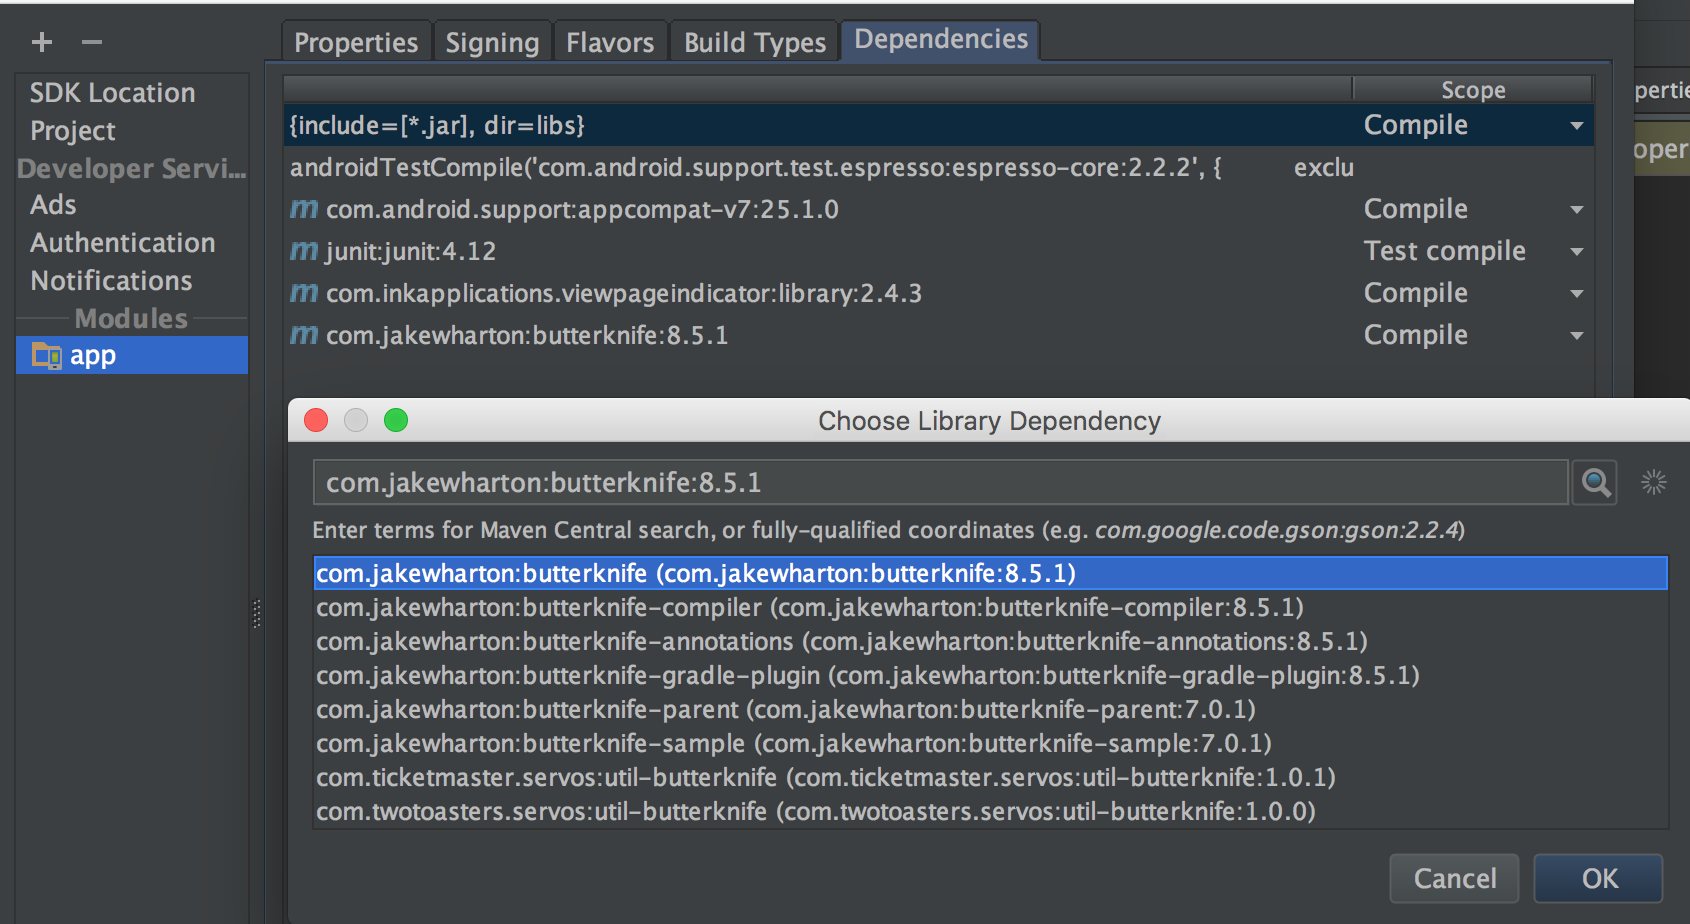
Task: Choose com.ticketmaster.servos:util-butterknife result
Action: coord(990,777)
